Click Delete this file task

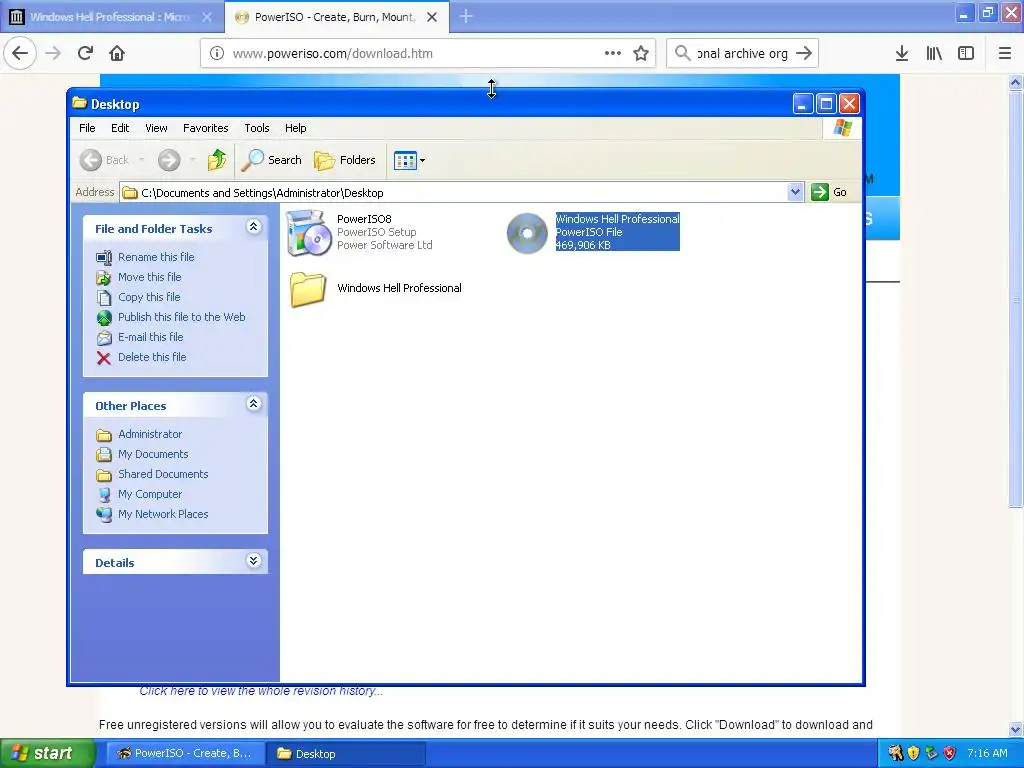pos(152,357)
